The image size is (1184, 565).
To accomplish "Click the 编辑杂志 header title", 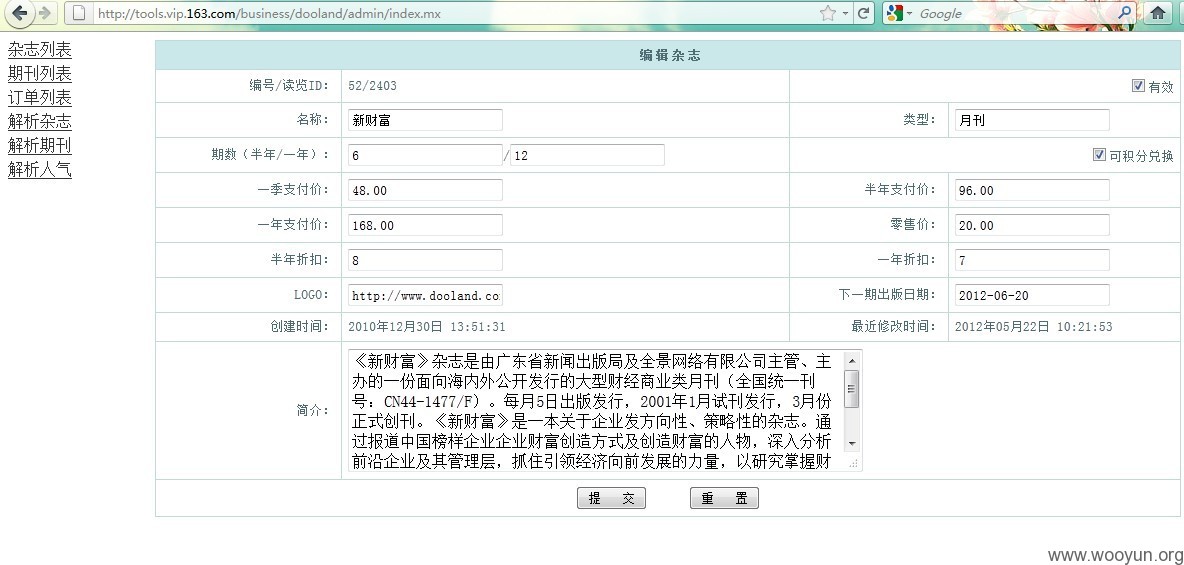I will (x=670, y=56).
